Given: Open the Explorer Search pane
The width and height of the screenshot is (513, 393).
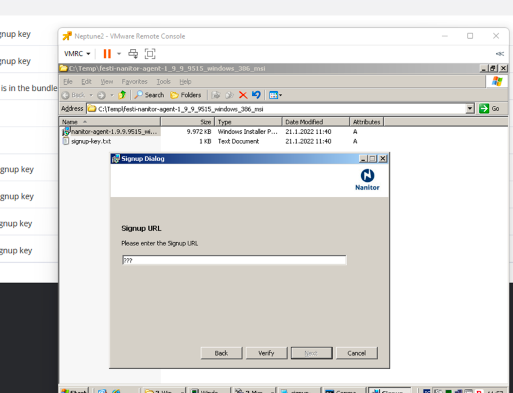Looking at the screenshot, I should pyautogui.click(x=149, y=95).
